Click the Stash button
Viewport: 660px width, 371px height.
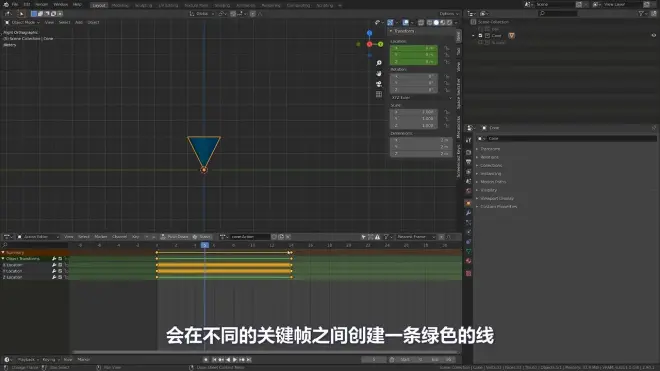pos(202,237)
